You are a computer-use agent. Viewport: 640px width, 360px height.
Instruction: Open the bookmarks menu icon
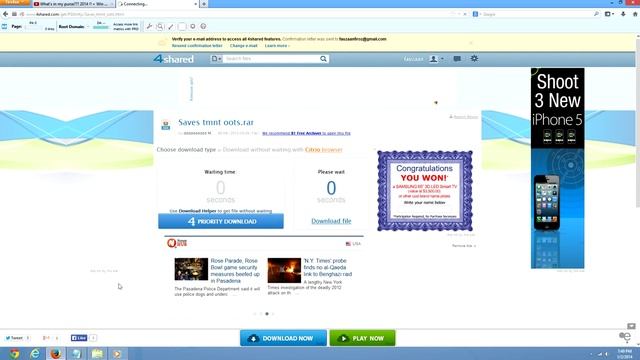609,14
